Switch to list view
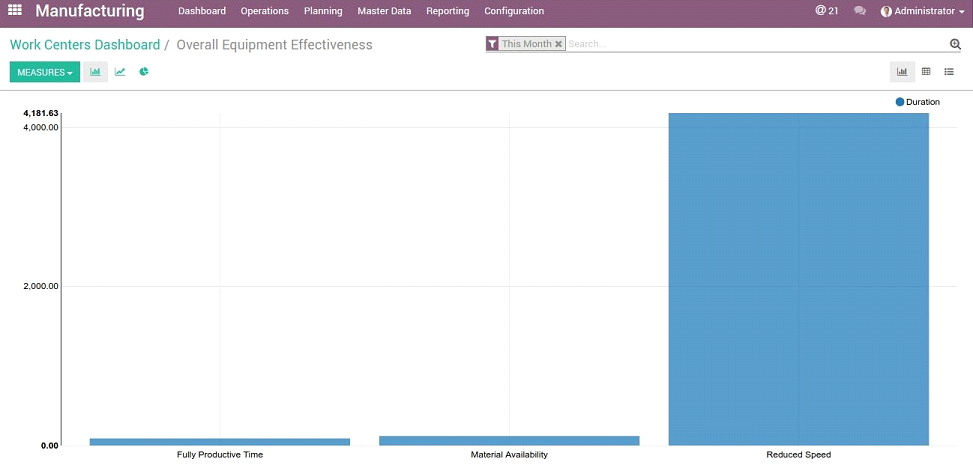This screenshot has width=973, height=465. pyautogui.click(x=949, y=72)
